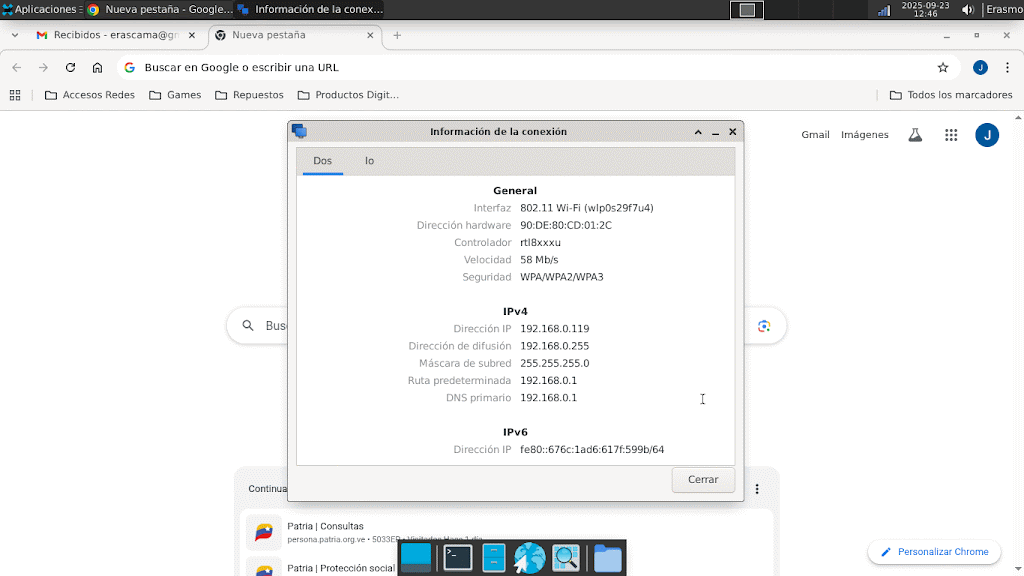The height and width of the screenshot is (576, 1024).
Task: Click the volume speaker icon
Action: point(967,10)
